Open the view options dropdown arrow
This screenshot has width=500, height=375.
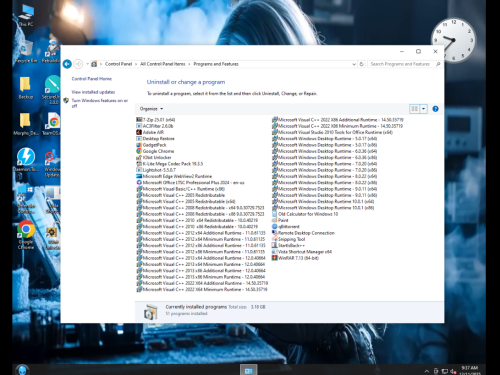coord(423,109)
